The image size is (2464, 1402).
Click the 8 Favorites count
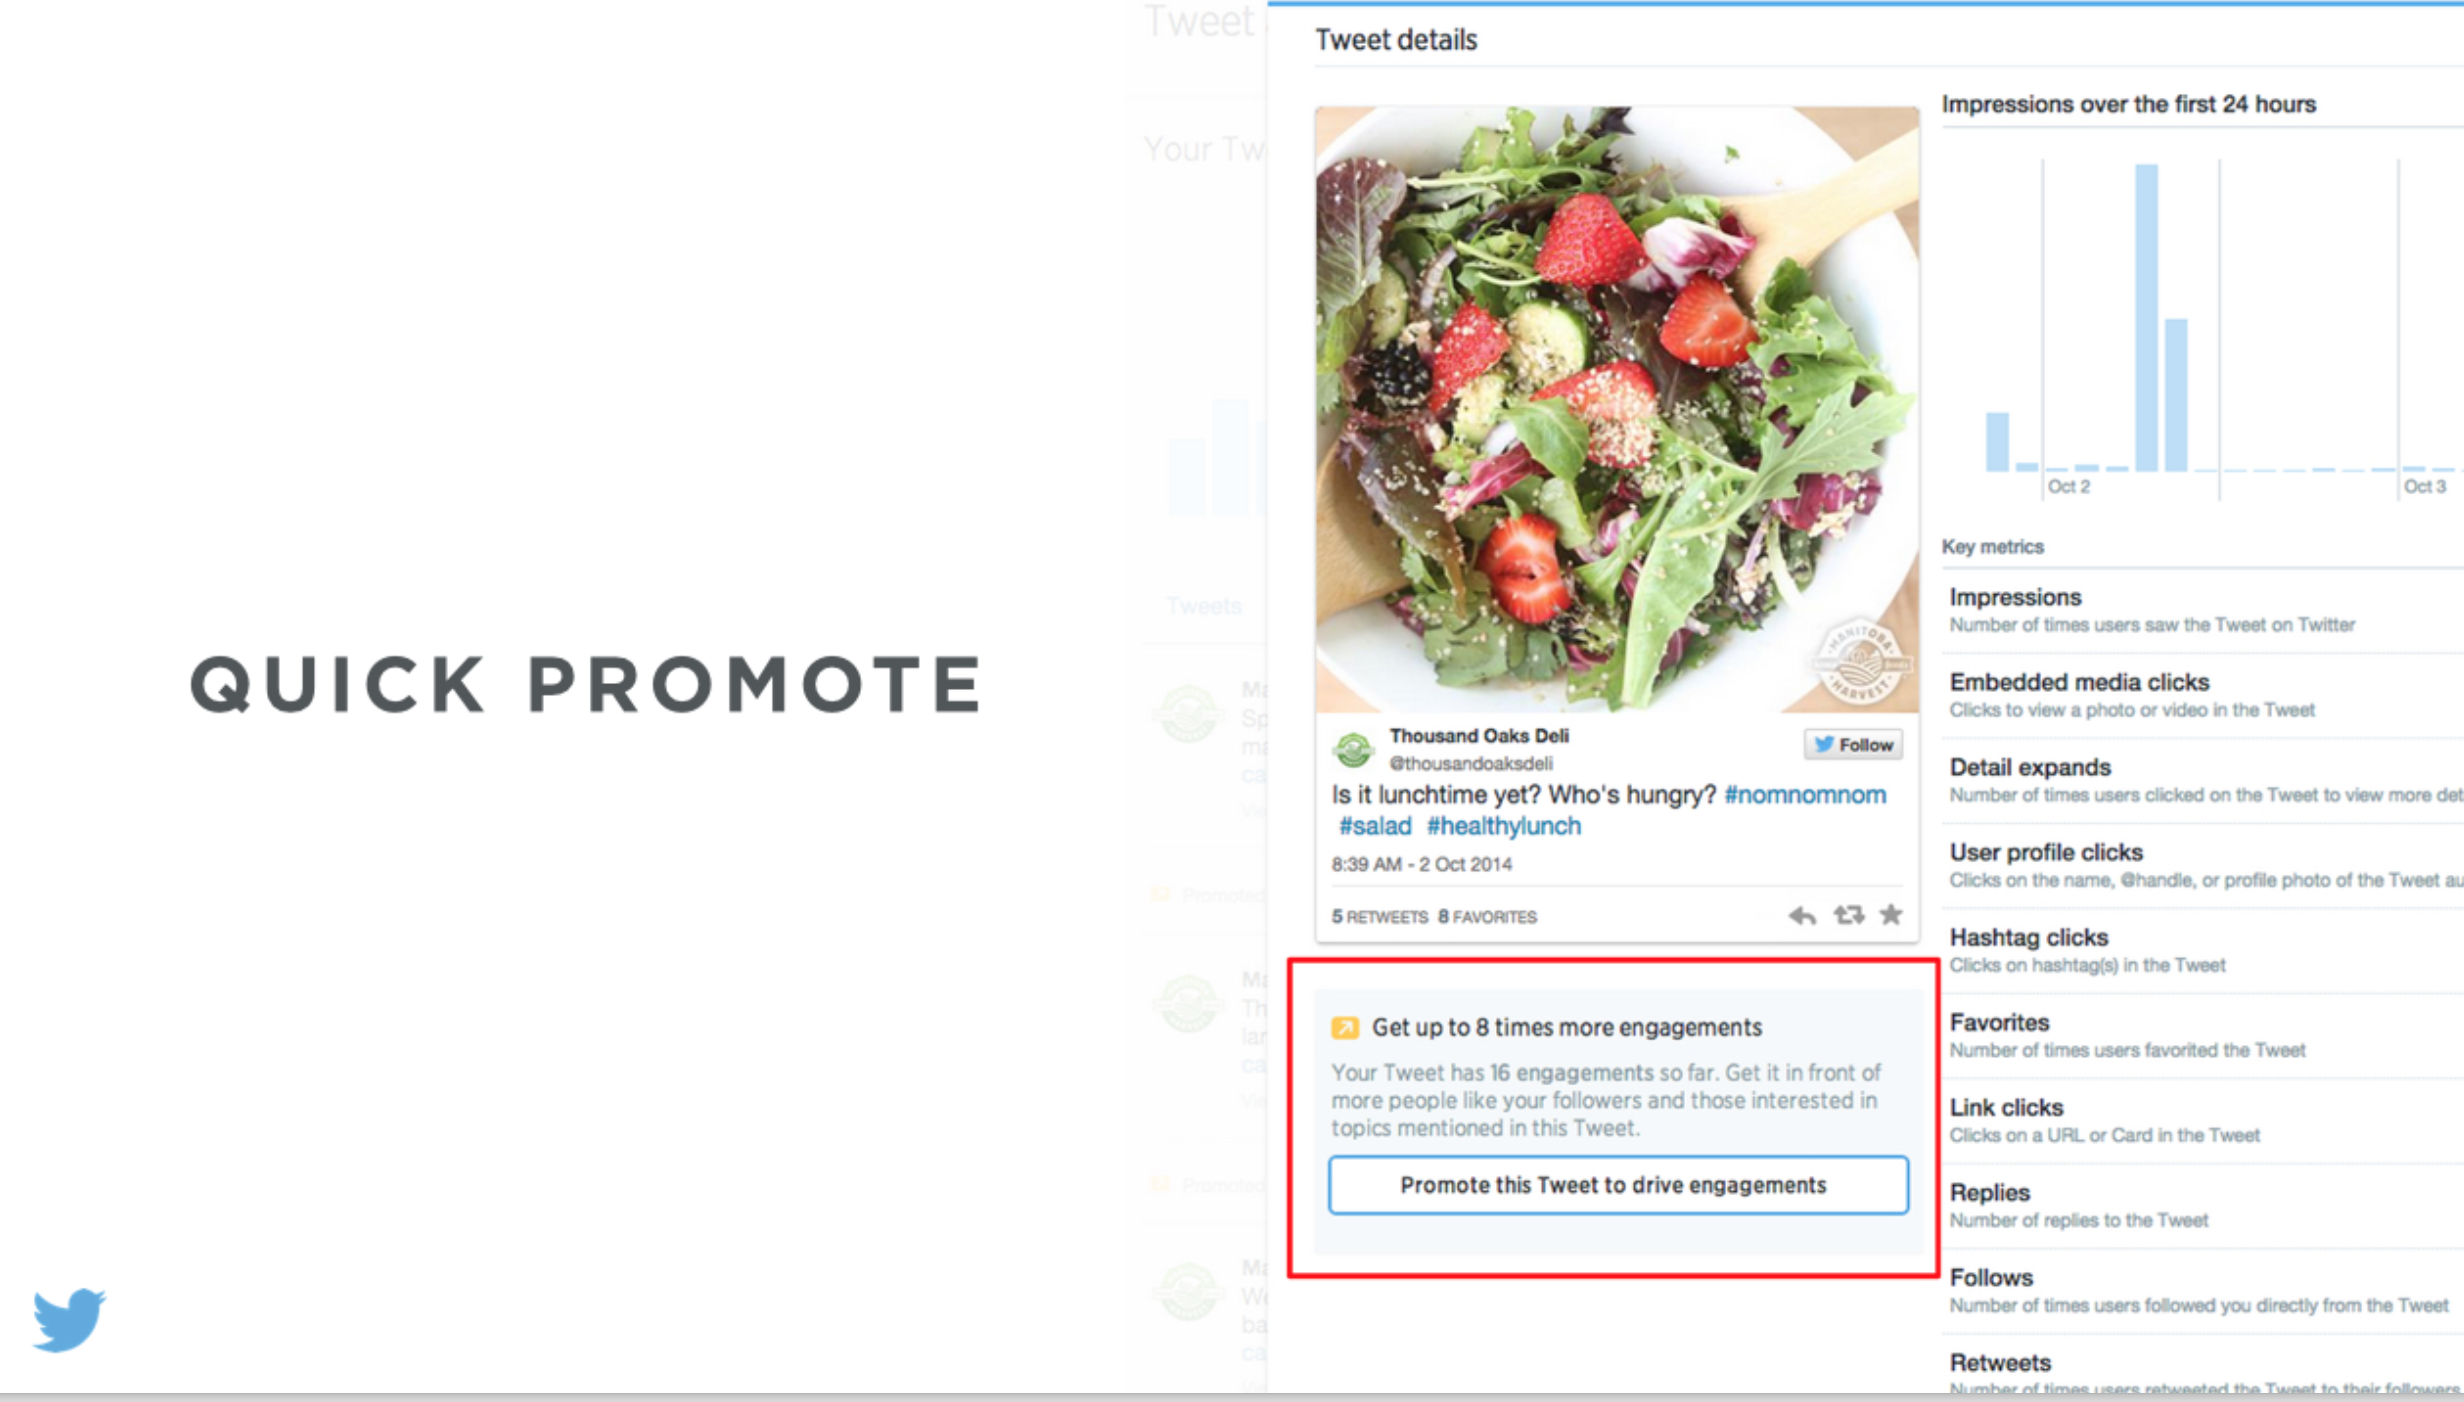tap(1487, 917)
